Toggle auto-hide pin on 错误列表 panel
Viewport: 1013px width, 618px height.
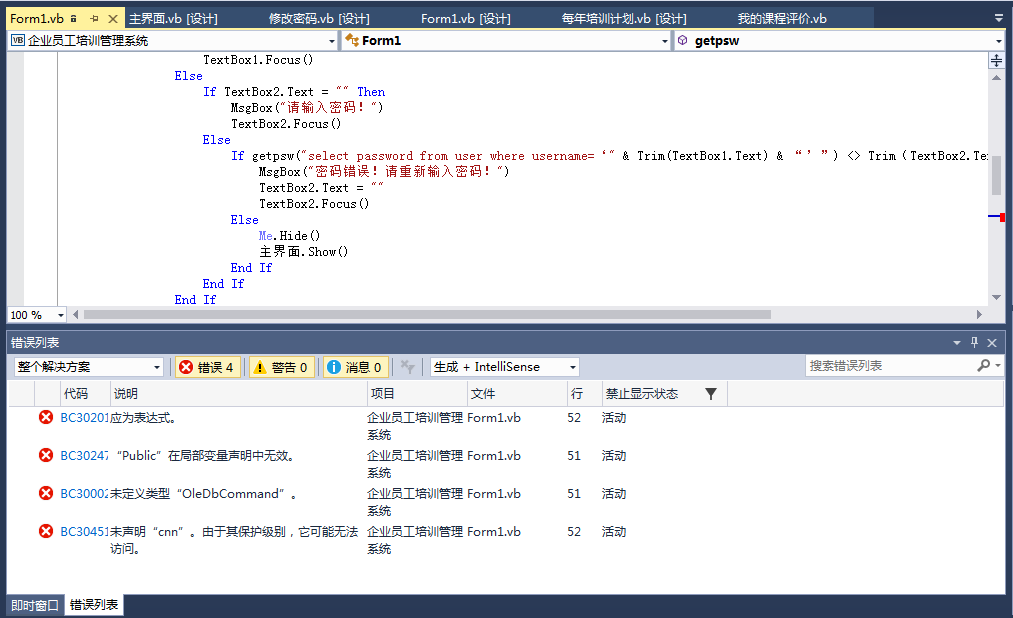pos(974,343)
